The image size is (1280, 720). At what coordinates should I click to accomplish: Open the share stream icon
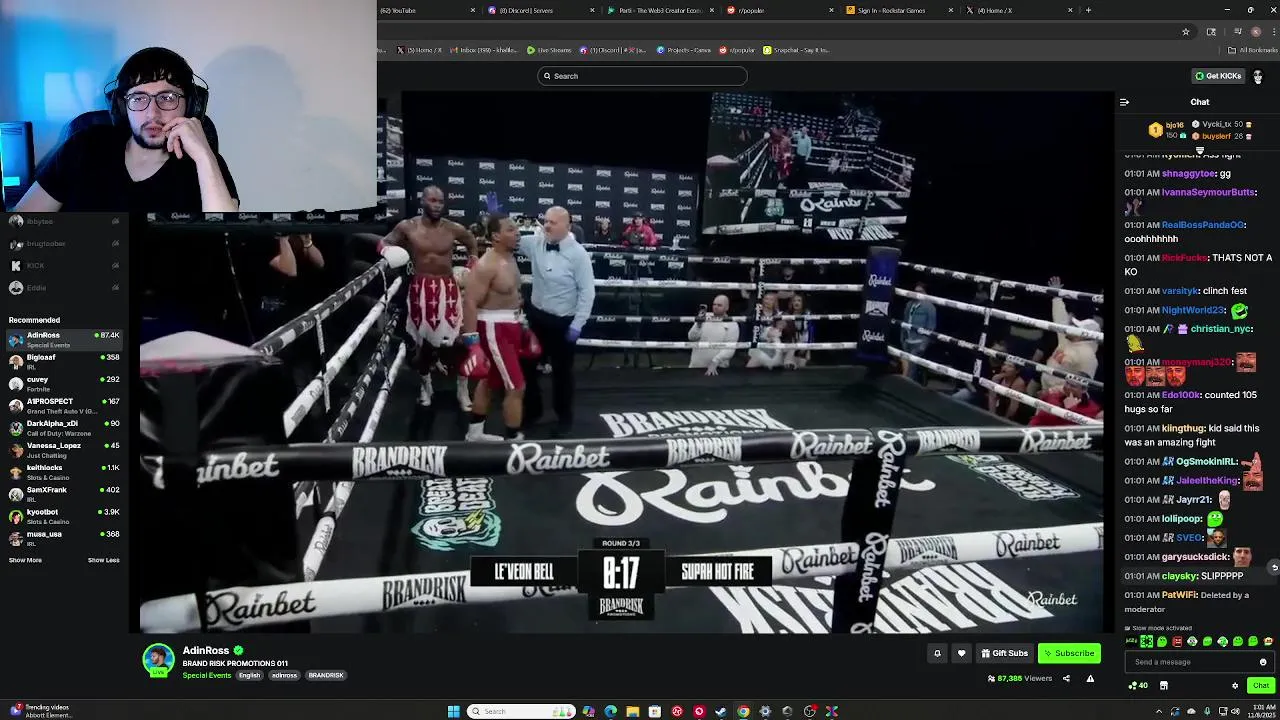click(1066, 679)
